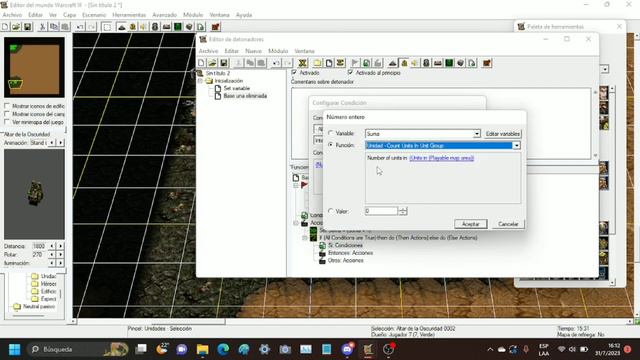
Task: Click Unit editor icon in trigger editor toolbar
Action: [404, 63]
